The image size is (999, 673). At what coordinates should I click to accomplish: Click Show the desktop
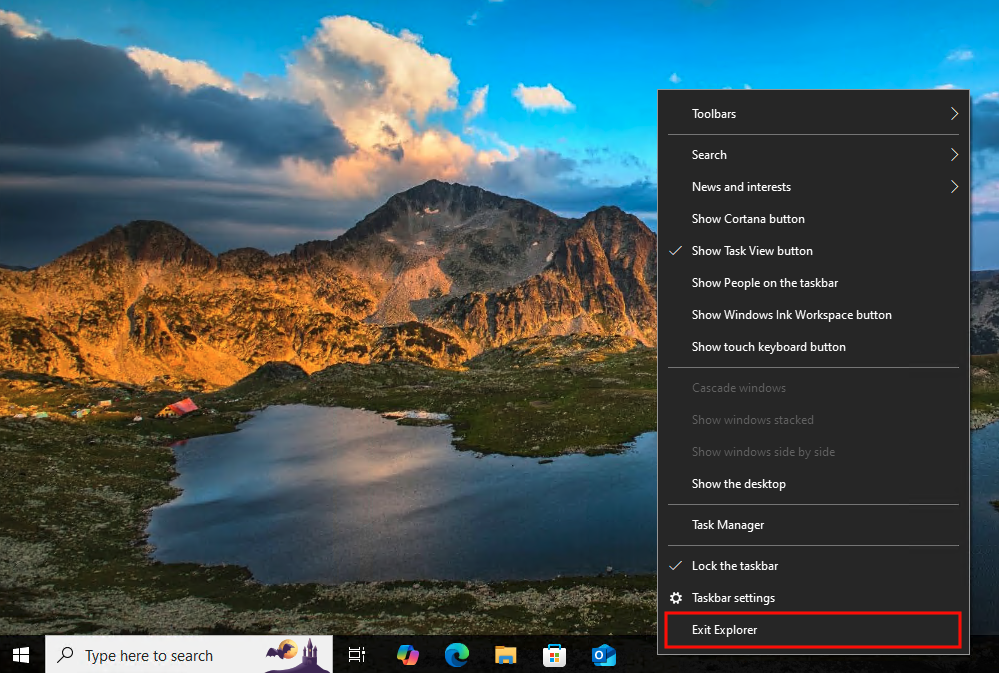(x=738, y=483)
